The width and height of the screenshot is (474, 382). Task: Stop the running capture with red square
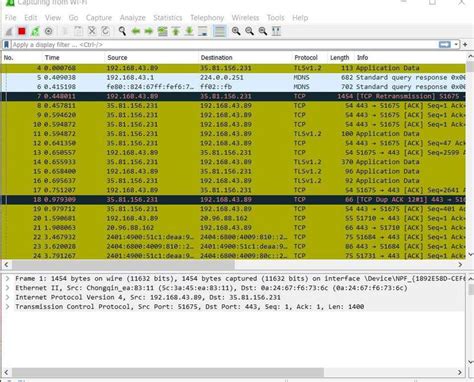pos(22,31)
